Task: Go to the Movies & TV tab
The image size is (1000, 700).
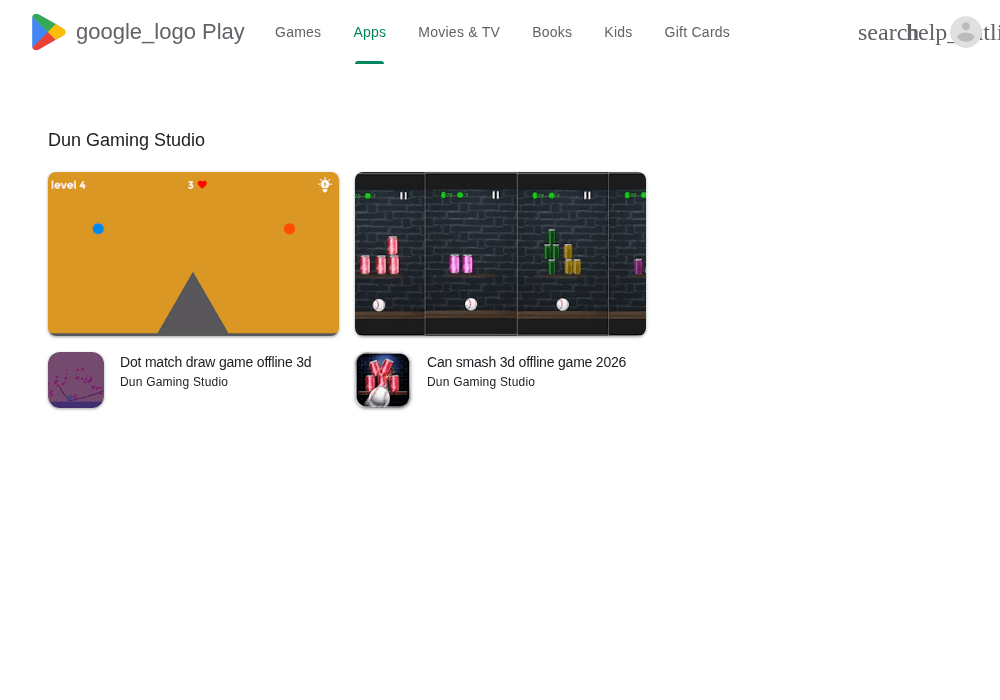Action: click(459, 32)
